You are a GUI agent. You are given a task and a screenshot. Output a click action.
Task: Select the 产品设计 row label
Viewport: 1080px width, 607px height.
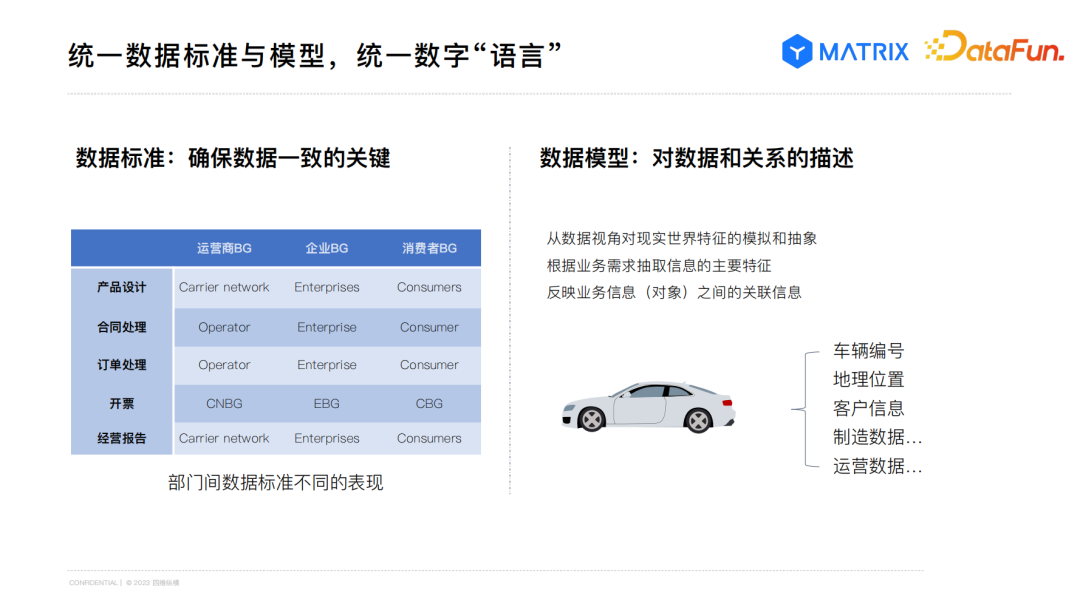coord(122,287)
